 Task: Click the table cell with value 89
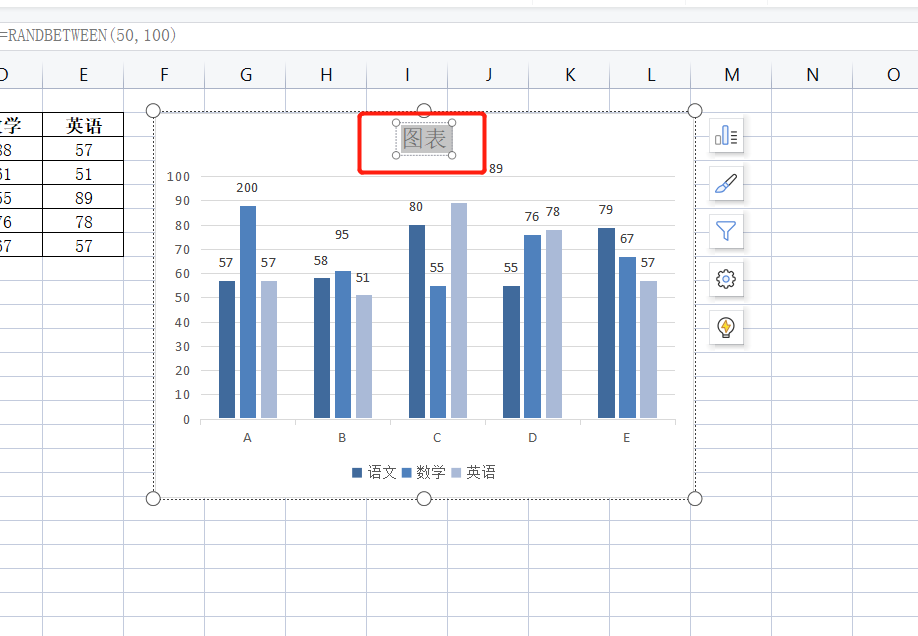[x=83, y=197]
